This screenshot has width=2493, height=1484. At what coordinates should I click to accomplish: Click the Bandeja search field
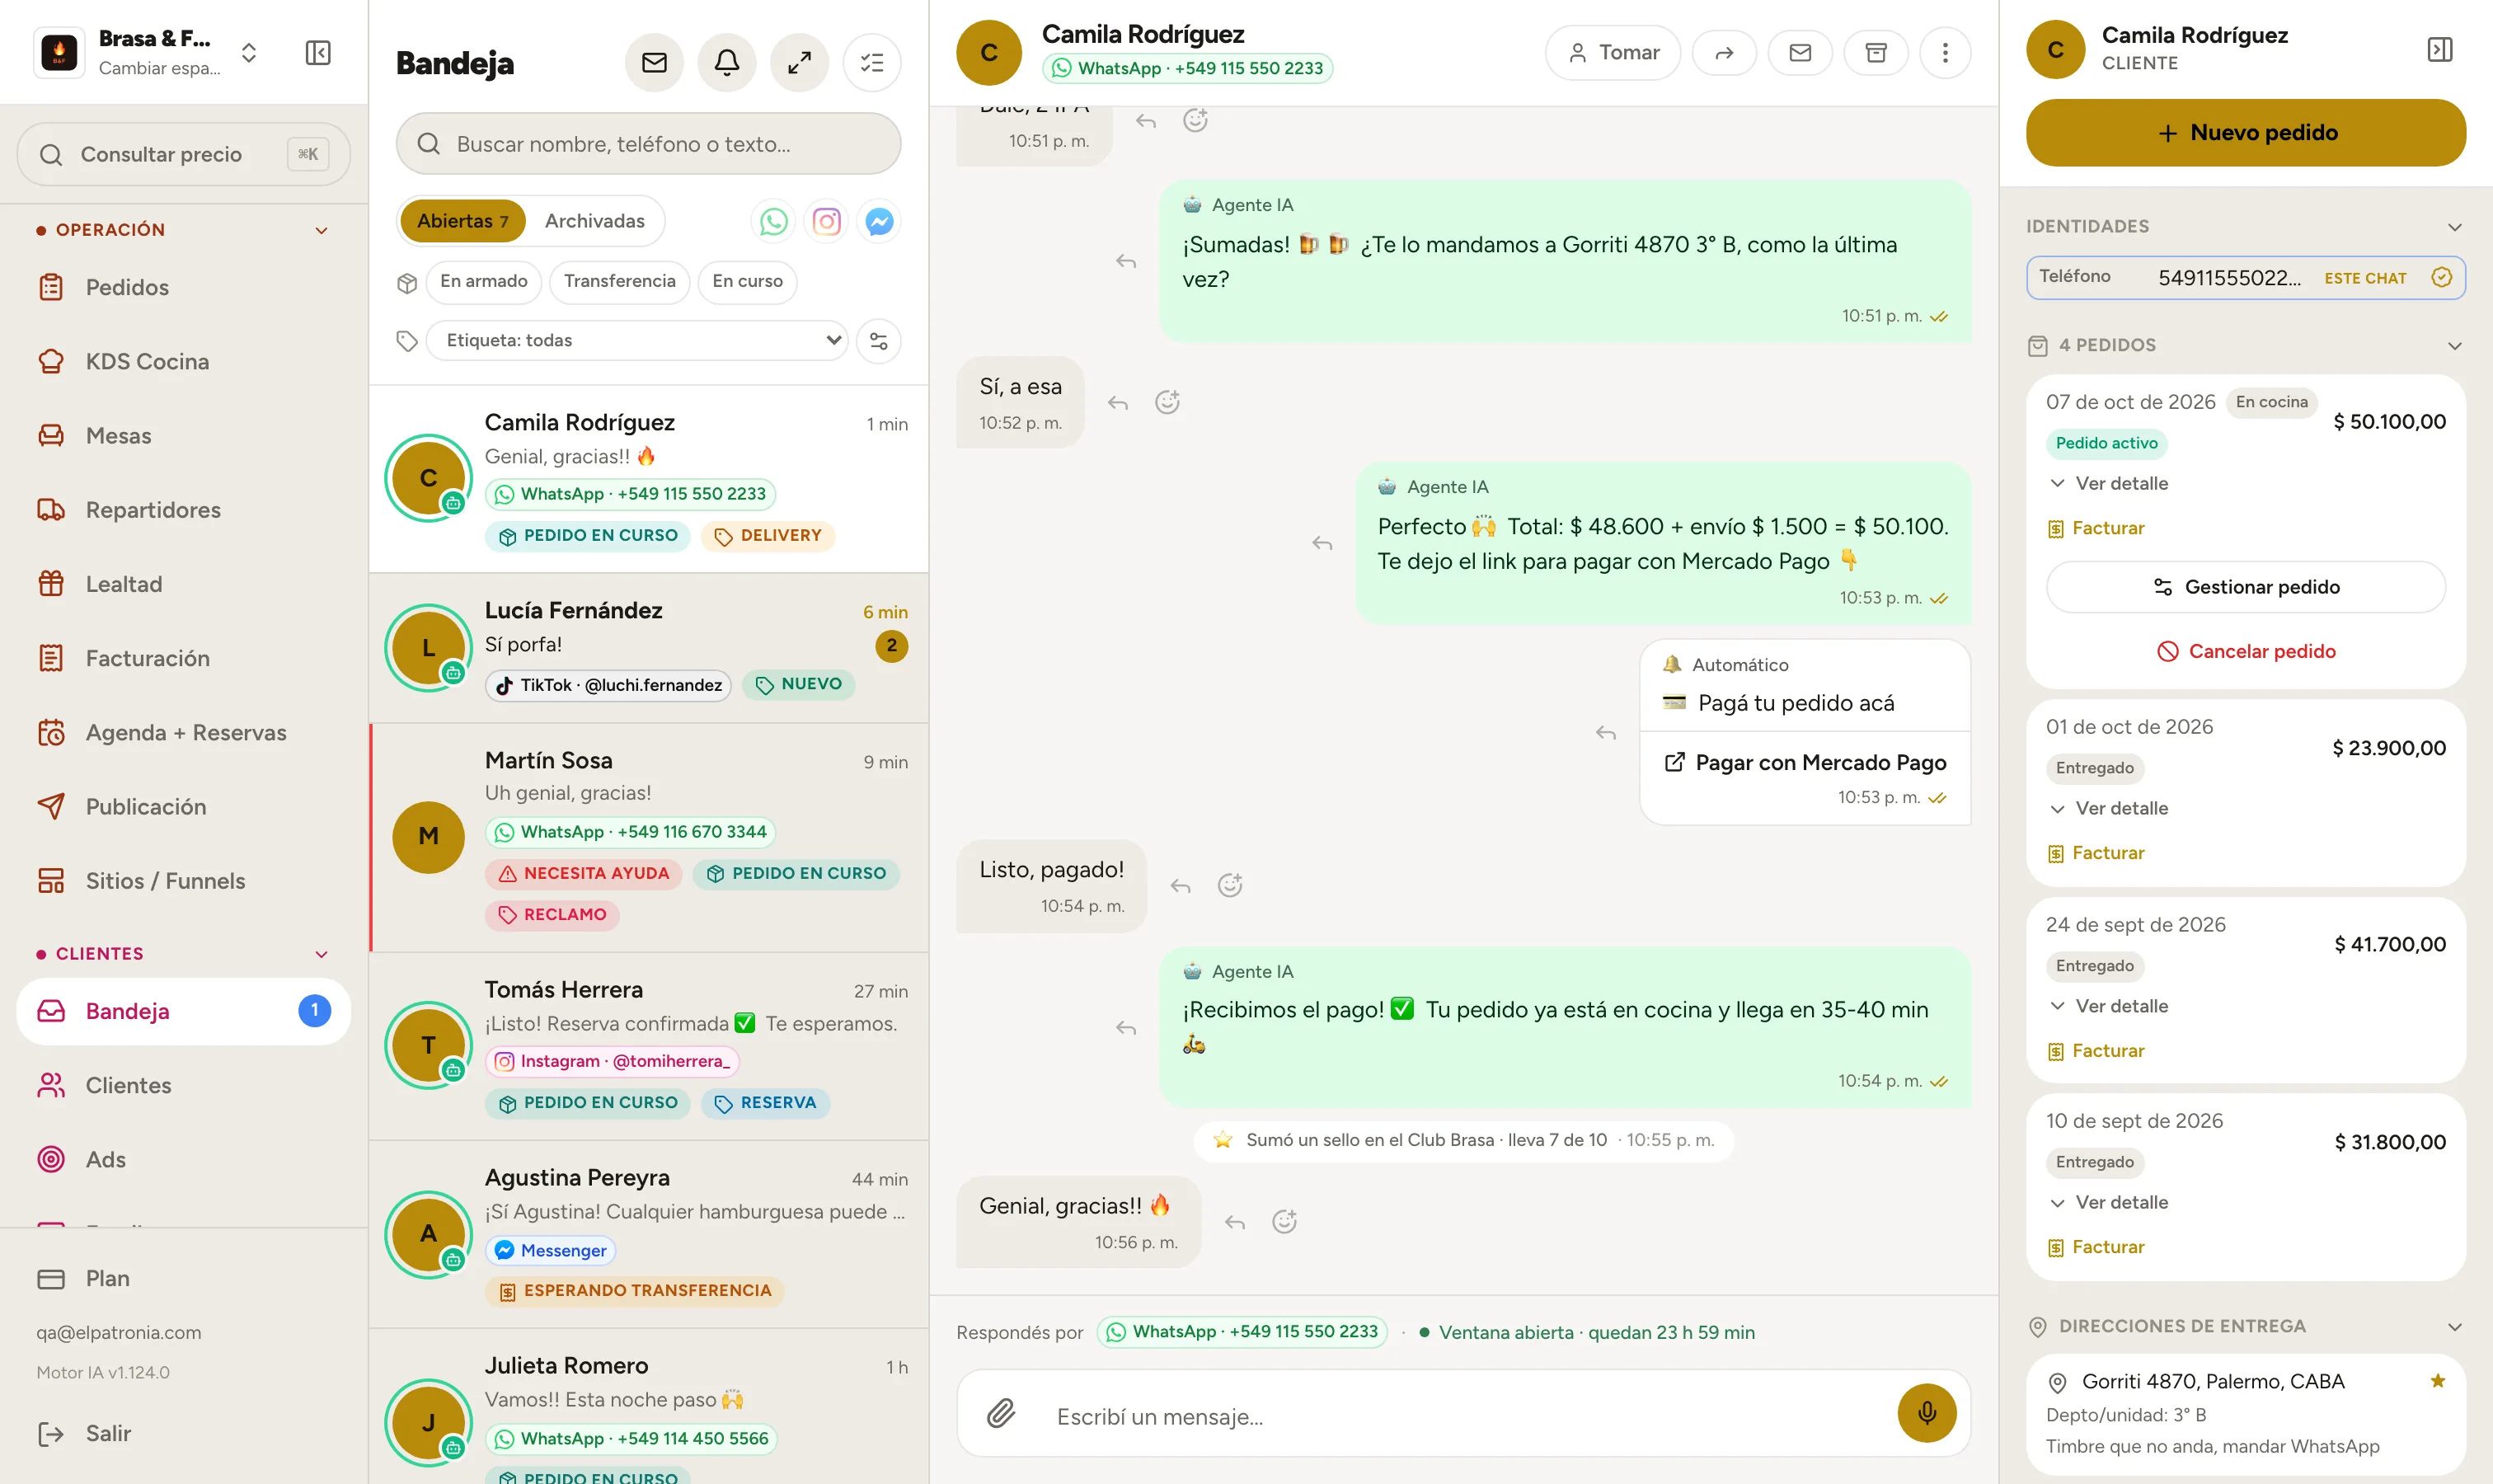coord(648,144)
